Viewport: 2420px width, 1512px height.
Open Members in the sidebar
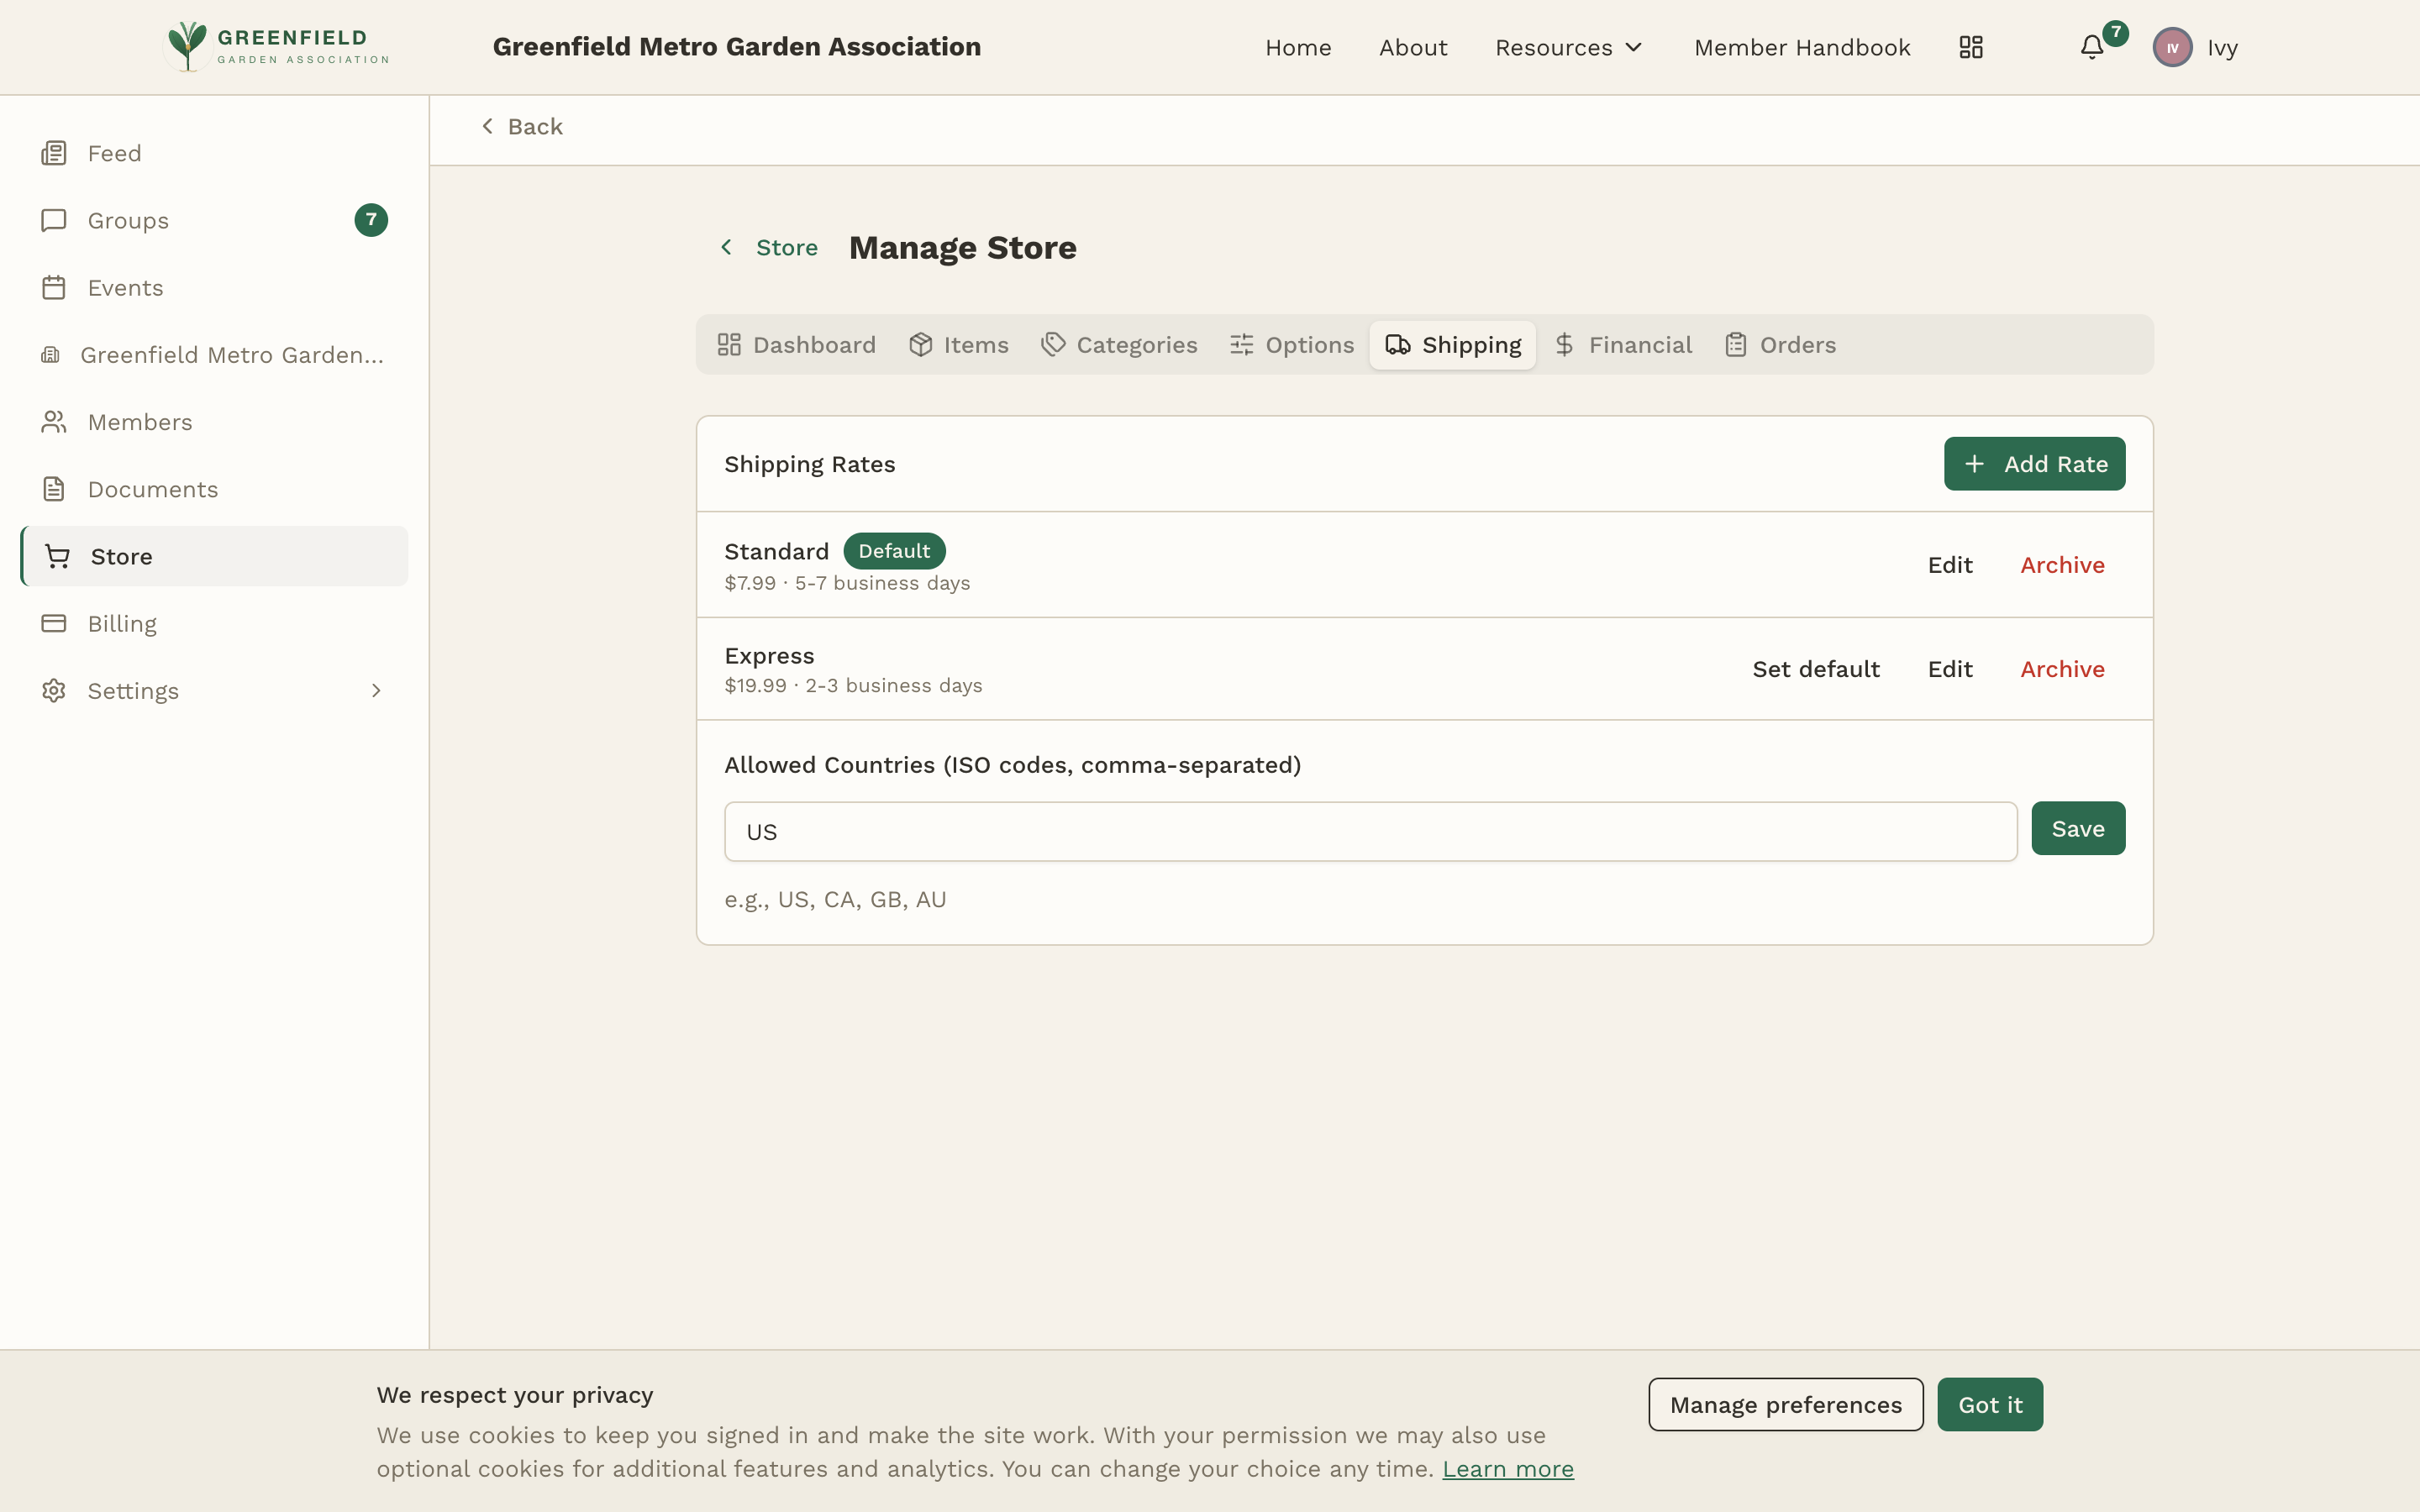coord(214,422)
